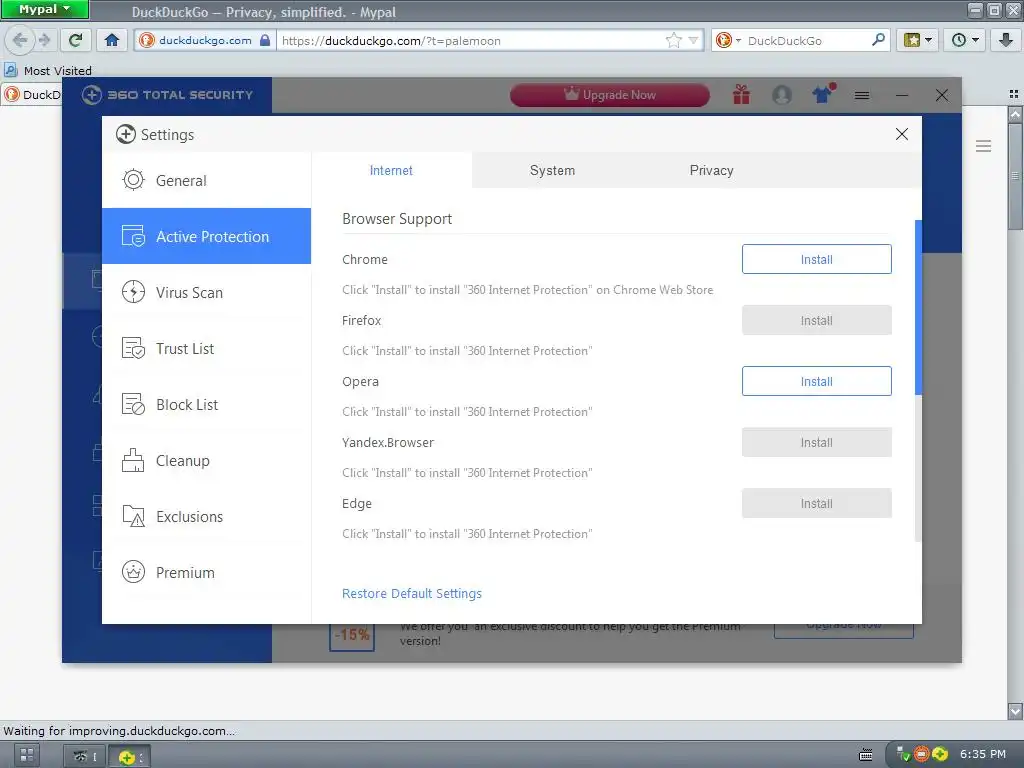The image size is (1024, 768).
Task: Open the gift box icon
Action: [741, 95]
